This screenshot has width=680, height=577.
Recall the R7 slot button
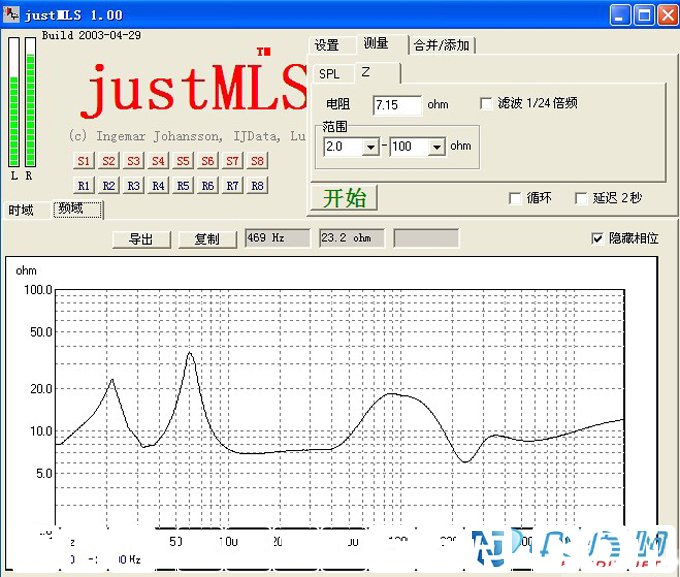pyautogui.click(x=232, y=186)
